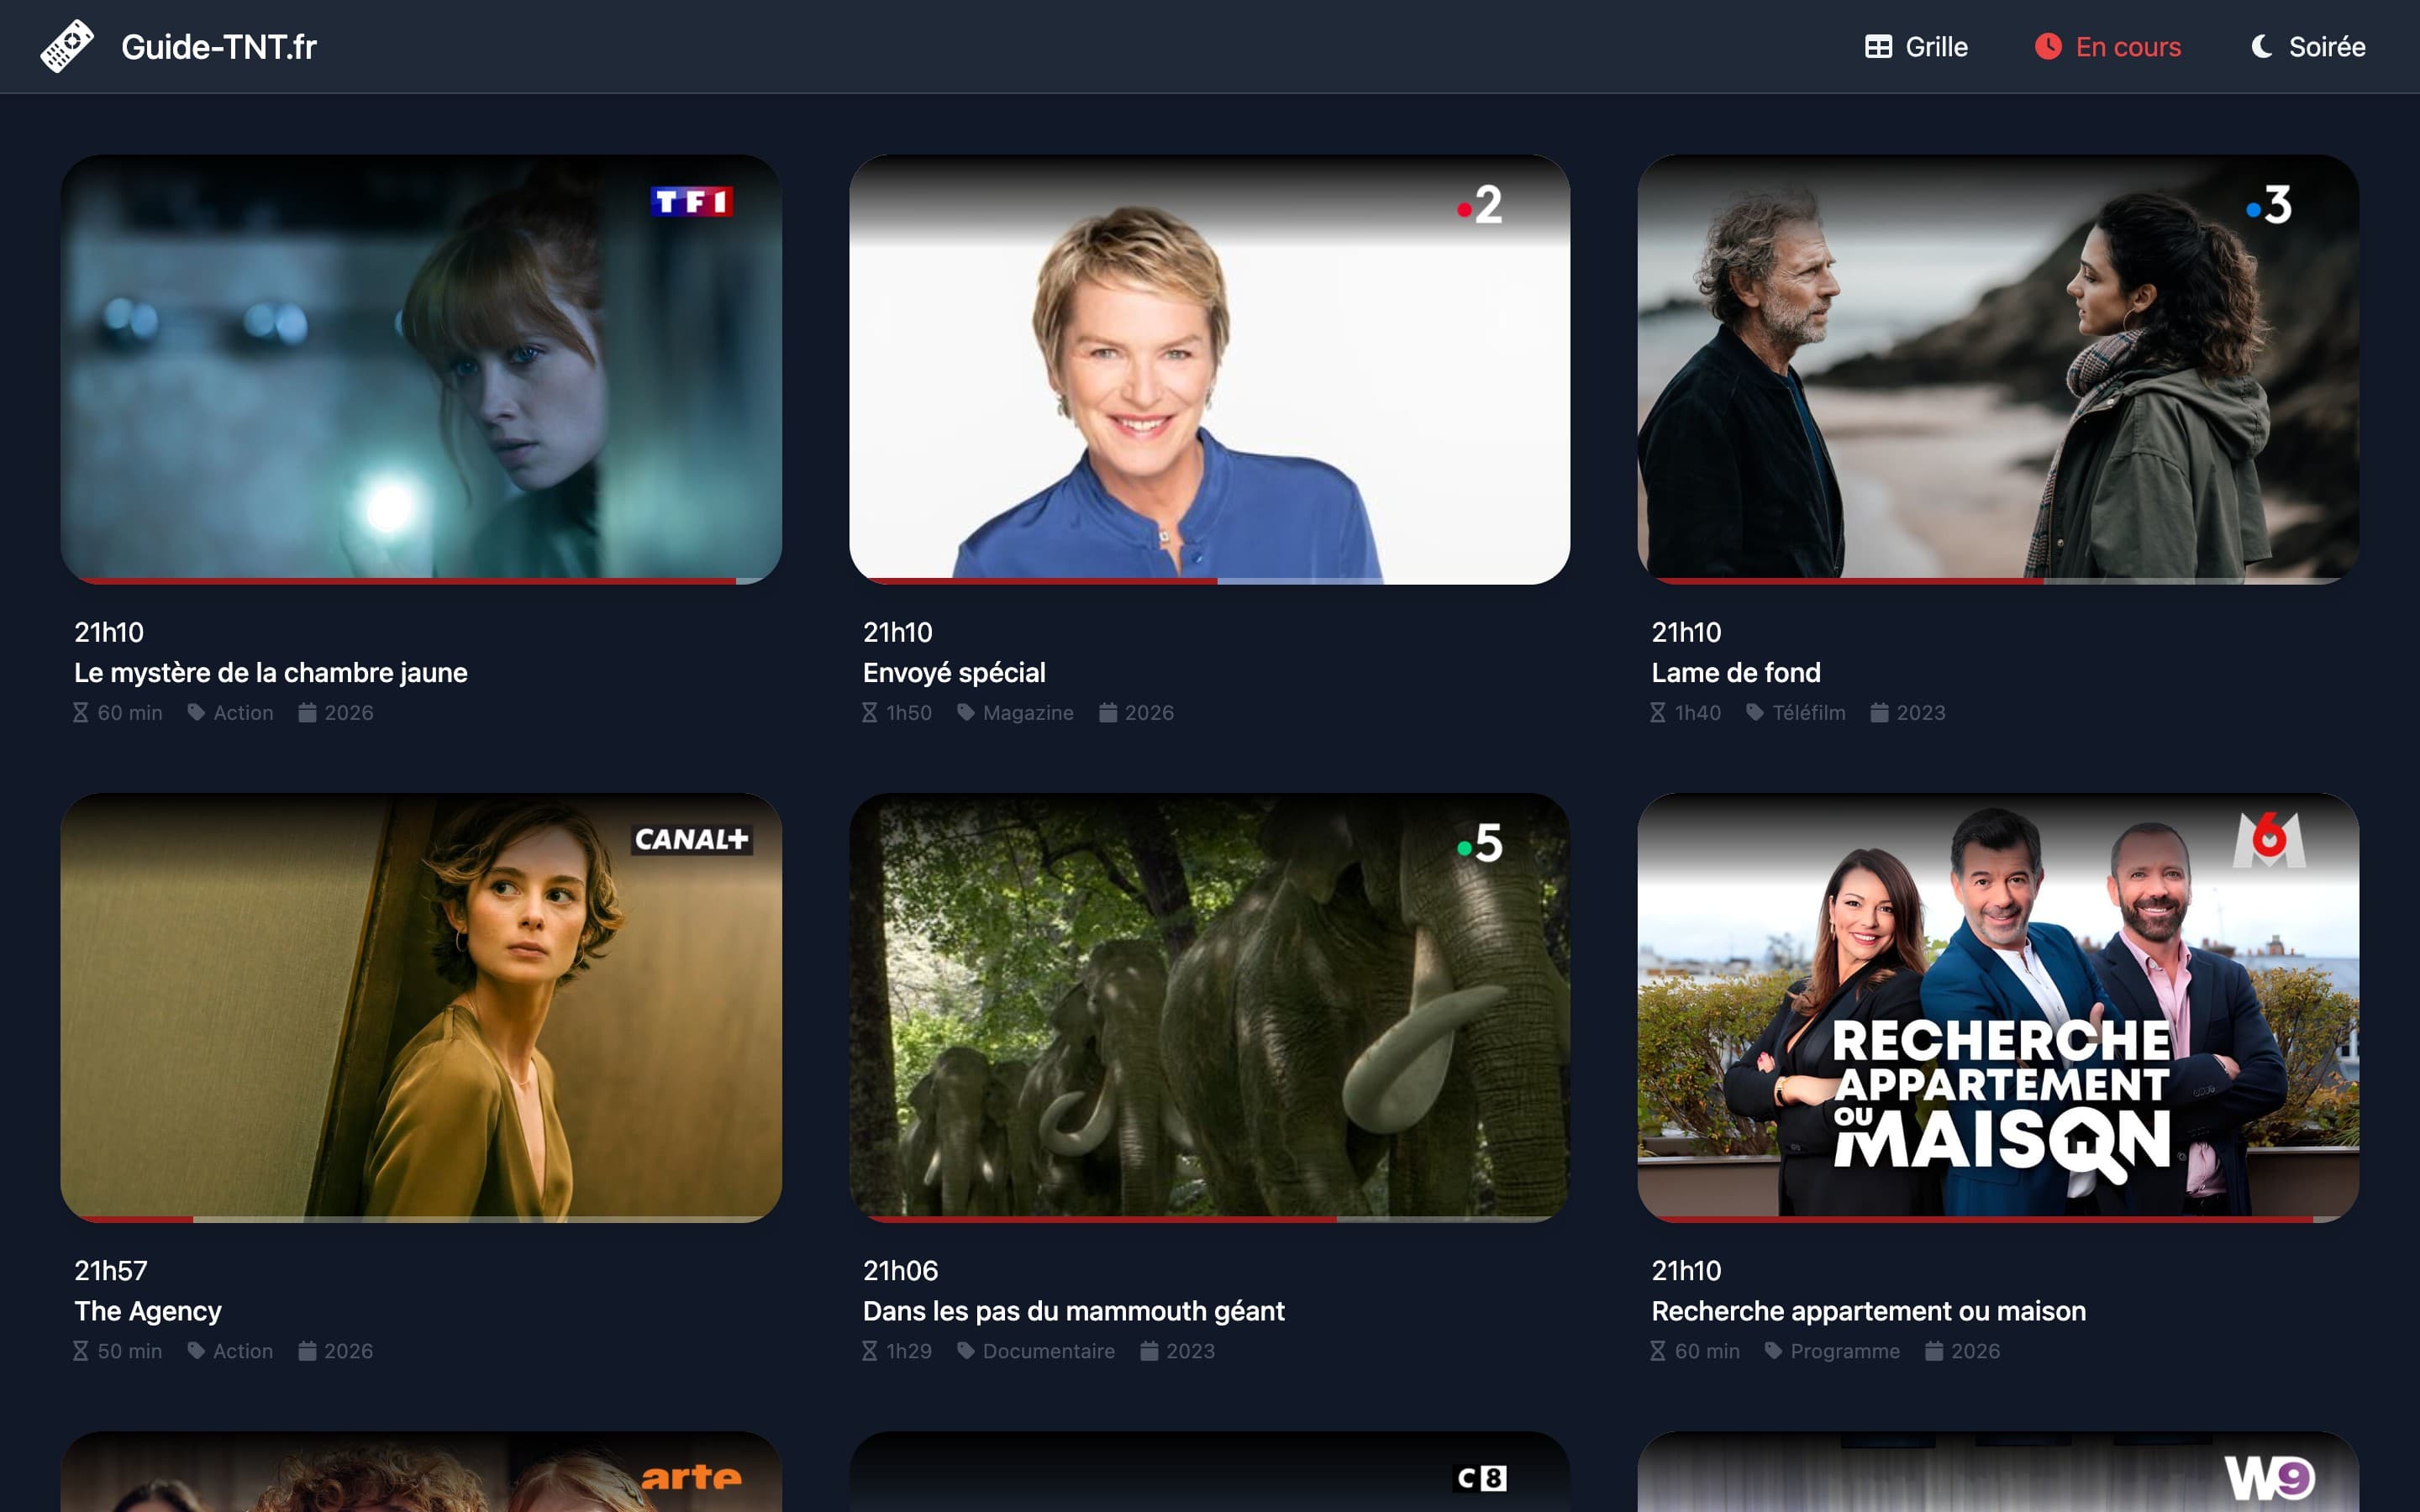
Task: Open The Agency thumbnail image
Action: click(x=421, y=1007)
